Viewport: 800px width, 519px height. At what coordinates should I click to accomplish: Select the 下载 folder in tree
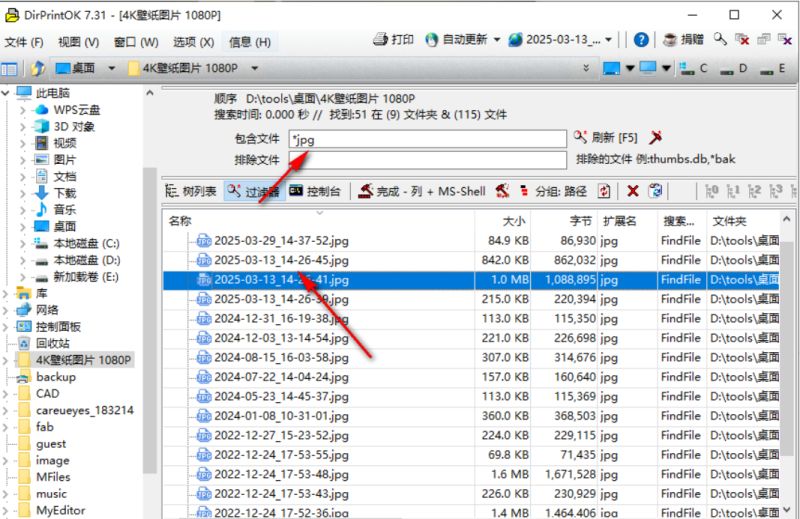click(x=65, y=193)
